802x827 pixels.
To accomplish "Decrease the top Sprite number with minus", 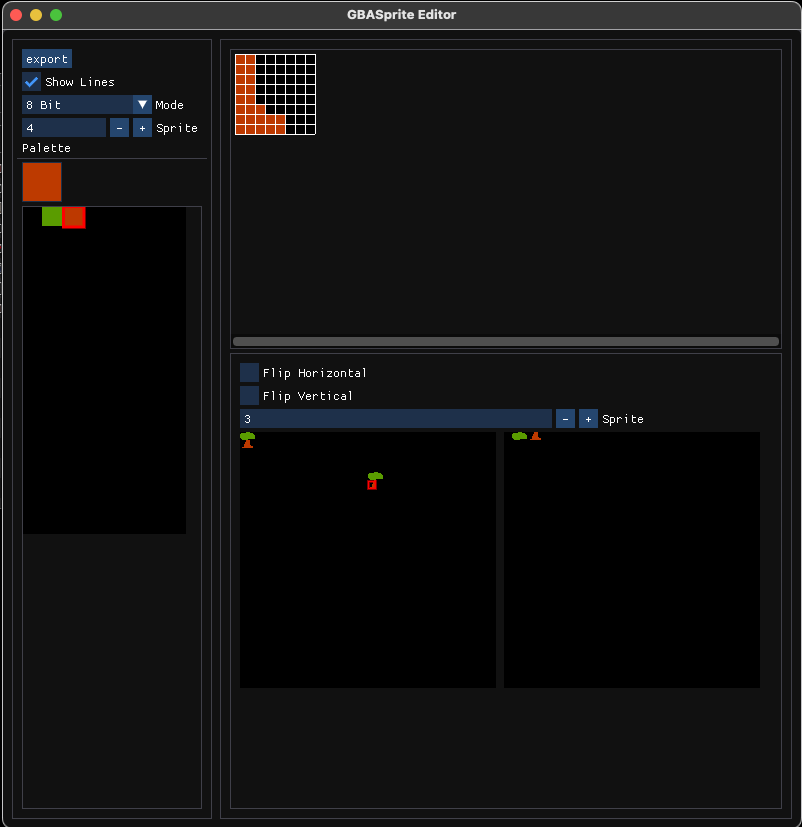I will coord(119,128).
